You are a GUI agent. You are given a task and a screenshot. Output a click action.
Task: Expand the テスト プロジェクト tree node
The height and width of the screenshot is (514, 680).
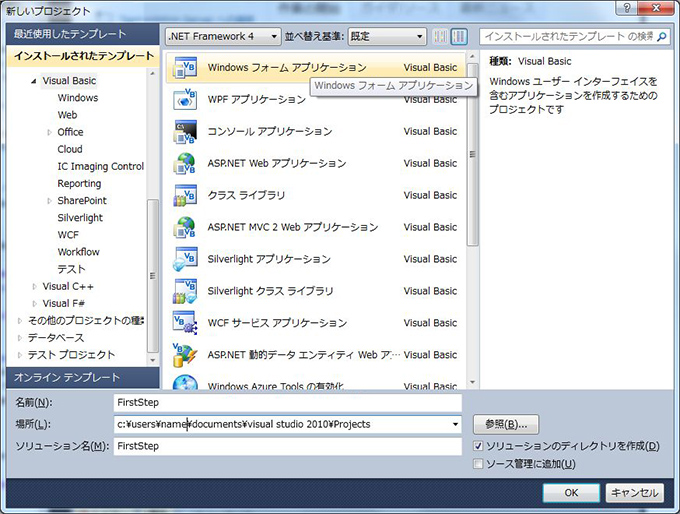click(20, 355)
